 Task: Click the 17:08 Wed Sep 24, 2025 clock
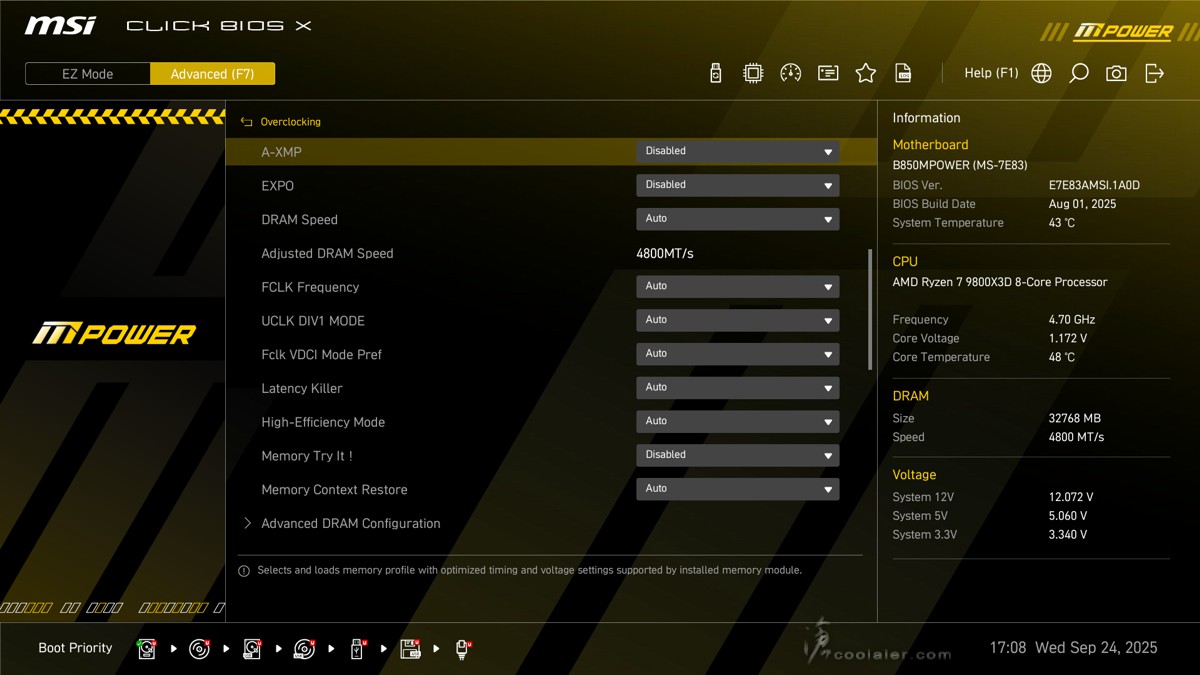point(1073,648)
